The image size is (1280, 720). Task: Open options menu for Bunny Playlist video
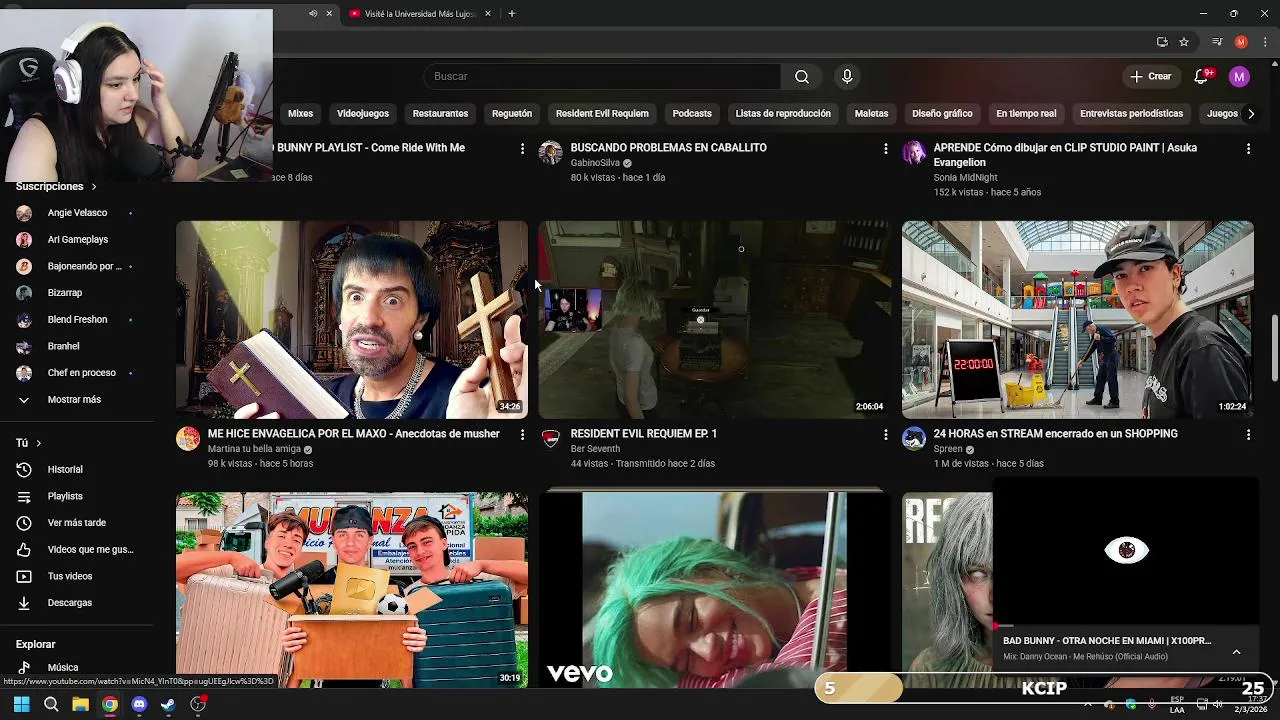[x=522, y=149]
